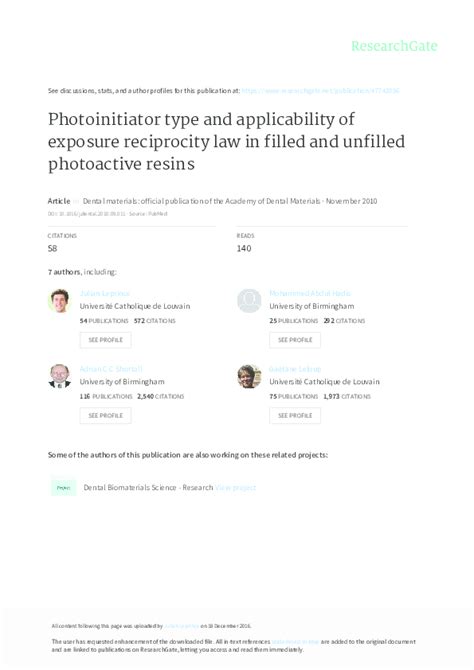Viewport: 474px width, 670px height.
Task: See profile of the author with 116 publications
Action: point(105,416)
